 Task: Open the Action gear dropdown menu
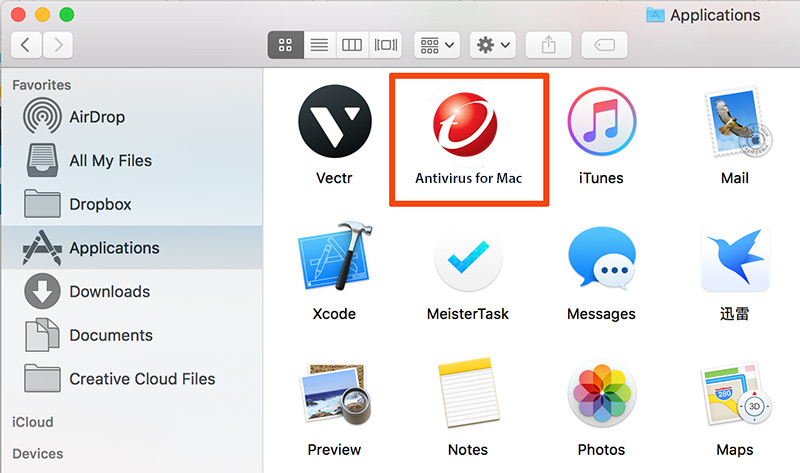tap(493, 45)
